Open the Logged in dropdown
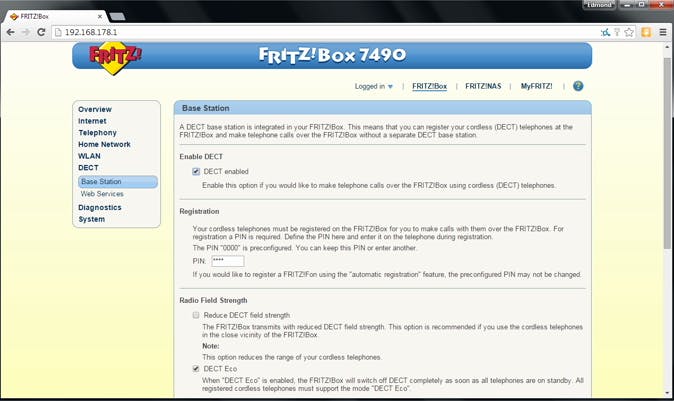This screenshot has height=401, width=674. [x=374, y=86]
